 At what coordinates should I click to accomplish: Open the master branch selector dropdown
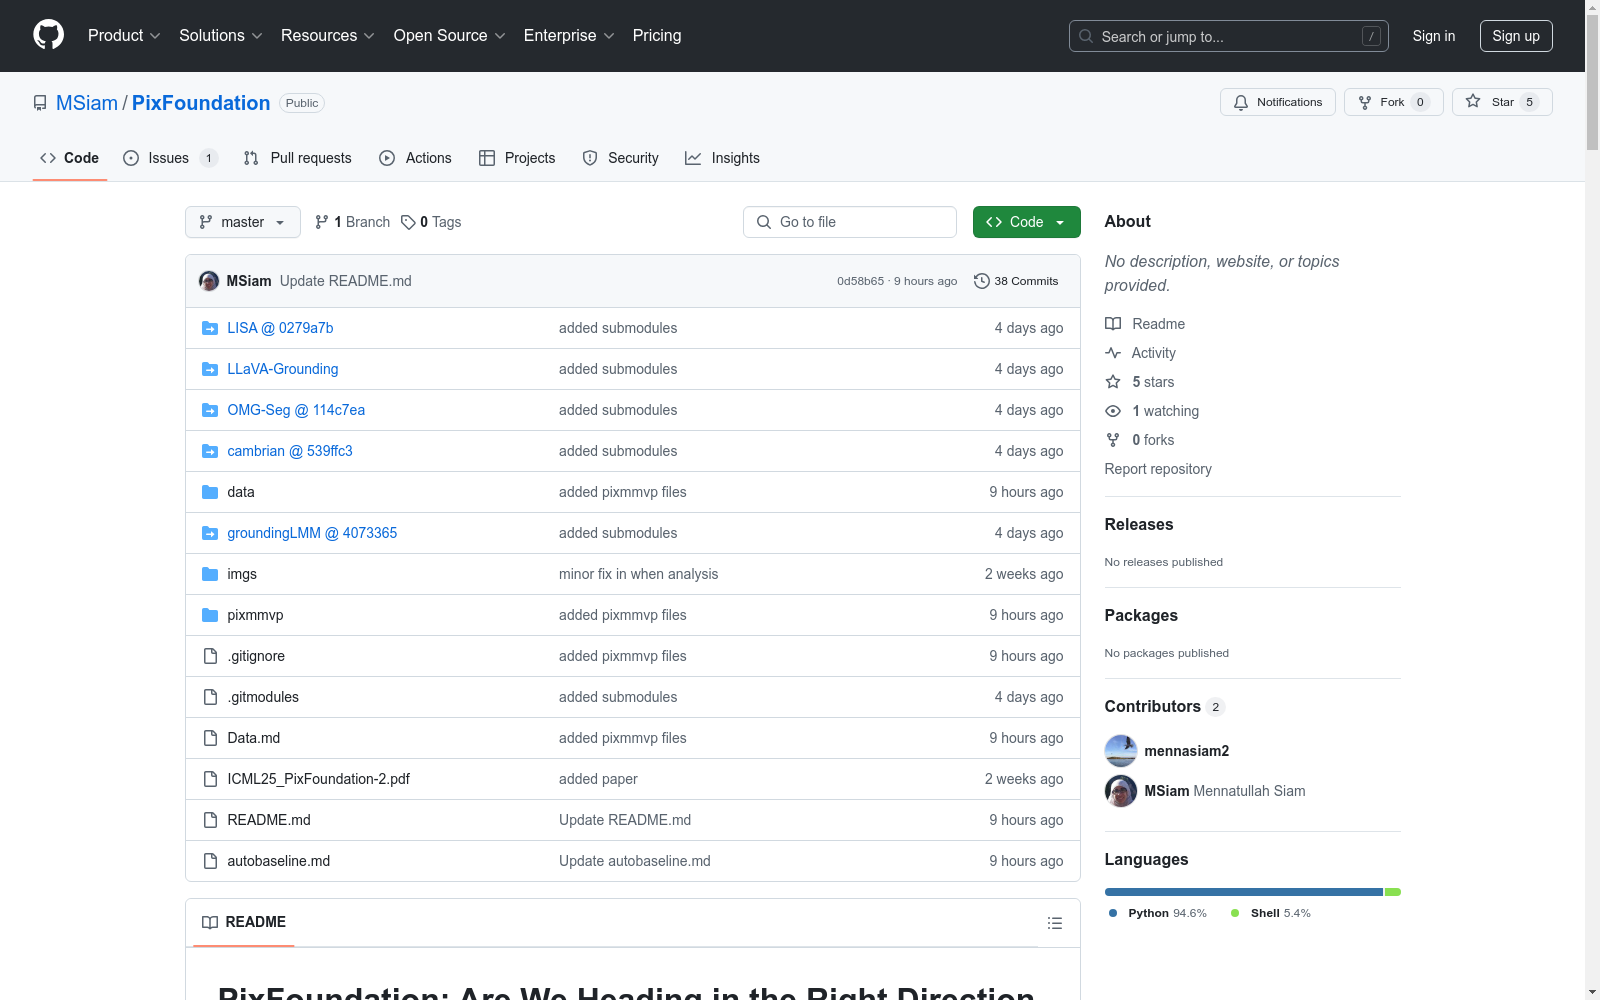tap(243, 222)
